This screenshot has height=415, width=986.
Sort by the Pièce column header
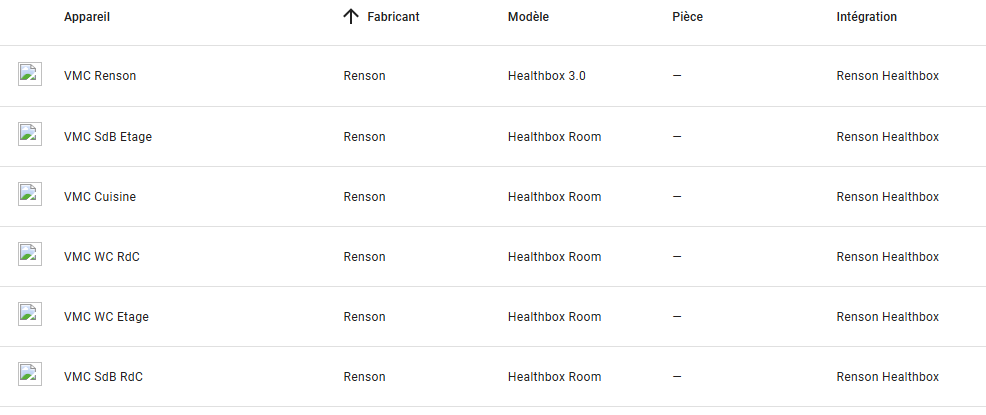coord(687,17)
